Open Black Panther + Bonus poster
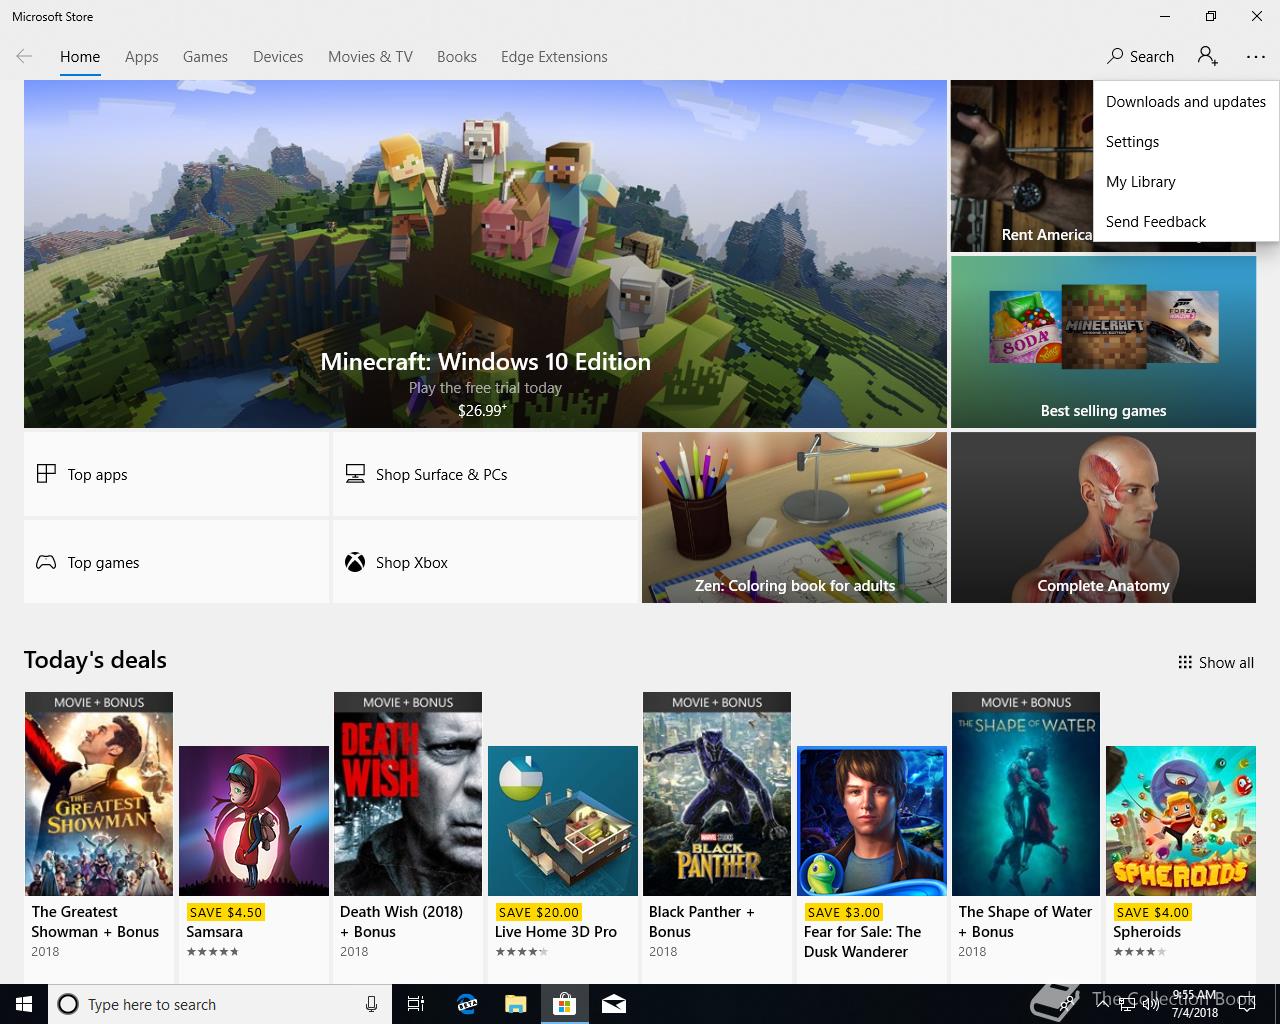The width and height of the screenshot is (1280, 1024). click(x=717, y=794)
